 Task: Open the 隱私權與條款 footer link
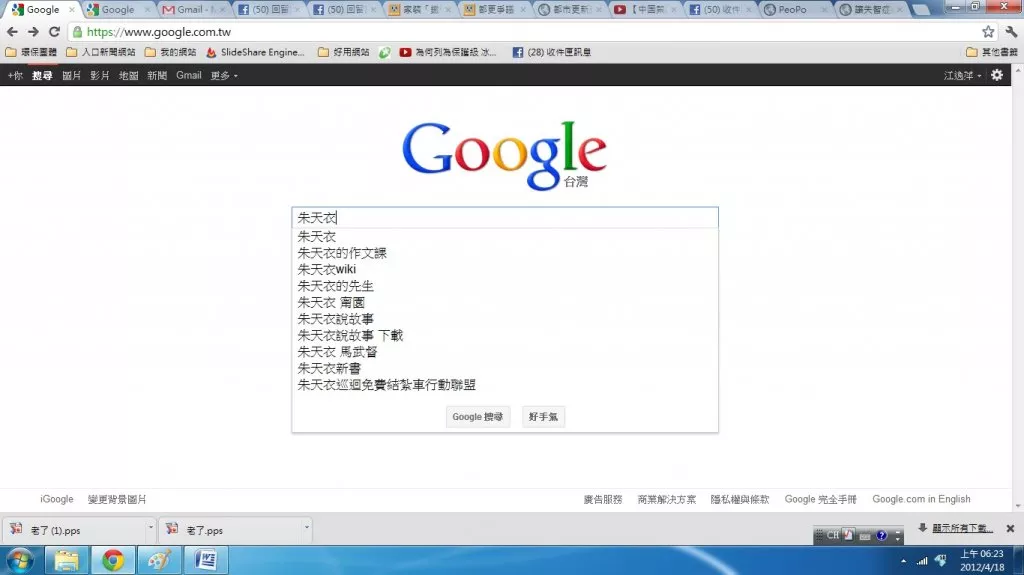tap(740, 499)
